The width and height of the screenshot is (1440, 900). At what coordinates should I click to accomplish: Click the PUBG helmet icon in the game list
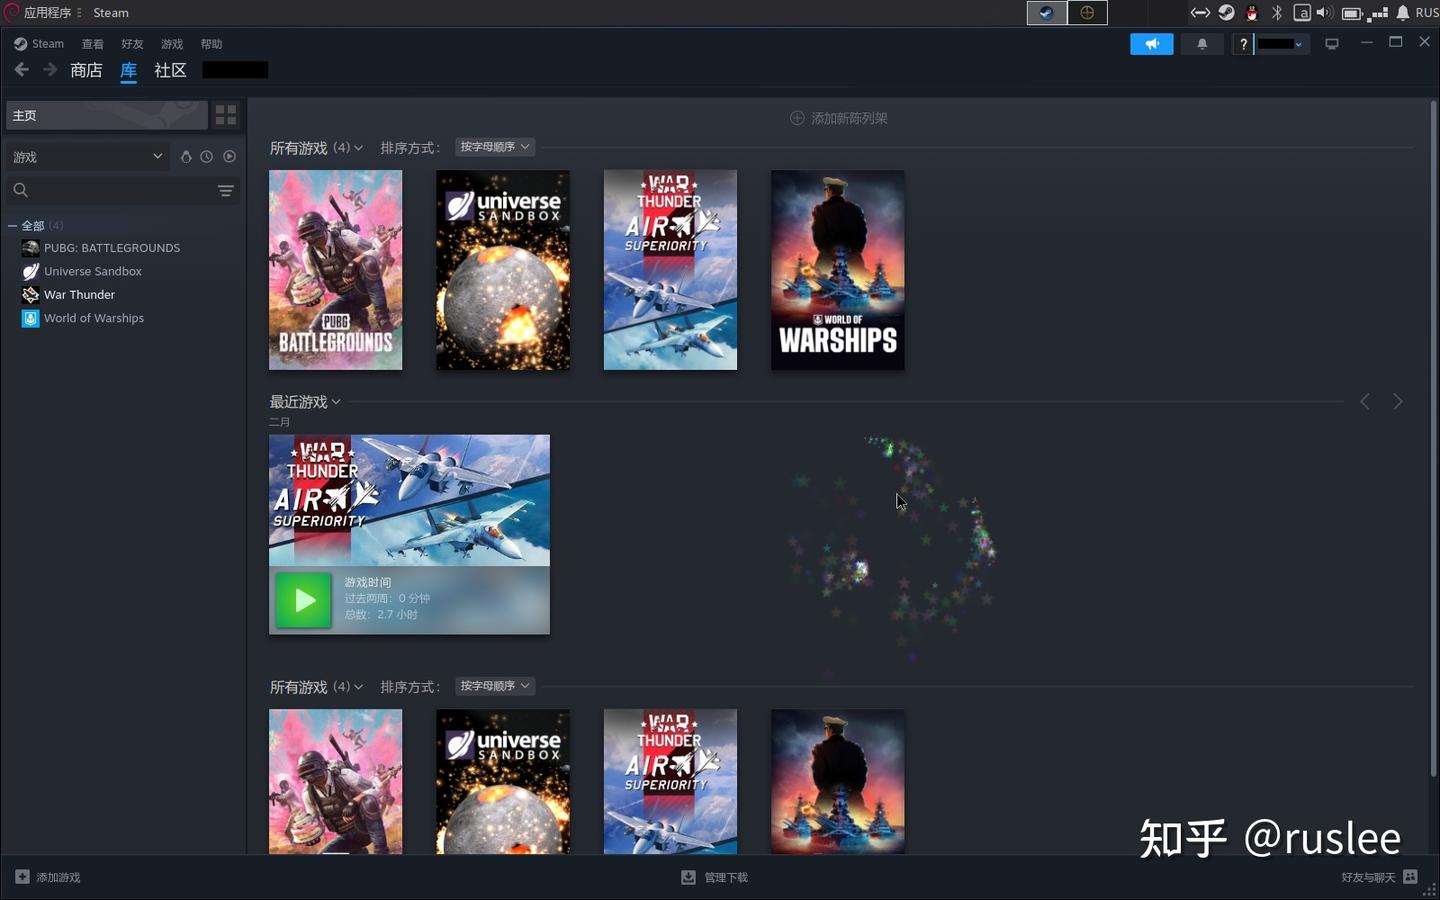[x=31, y=248]
